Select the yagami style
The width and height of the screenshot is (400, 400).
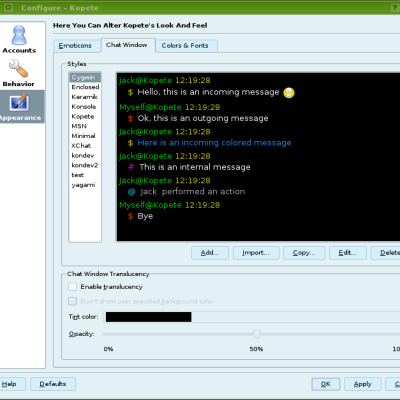pyautogui.click(x=85, y=185)
